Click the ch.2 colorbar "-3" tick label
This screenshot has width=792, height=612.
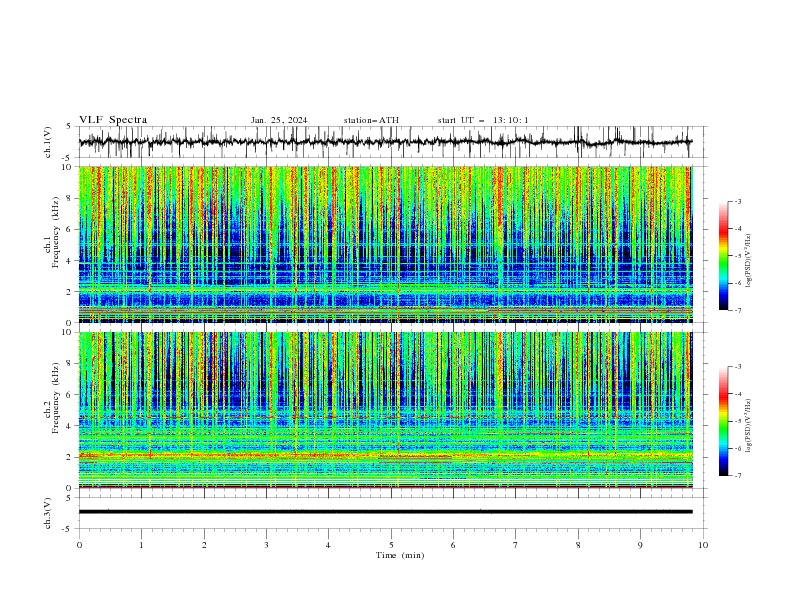click(x=738, y=367)
